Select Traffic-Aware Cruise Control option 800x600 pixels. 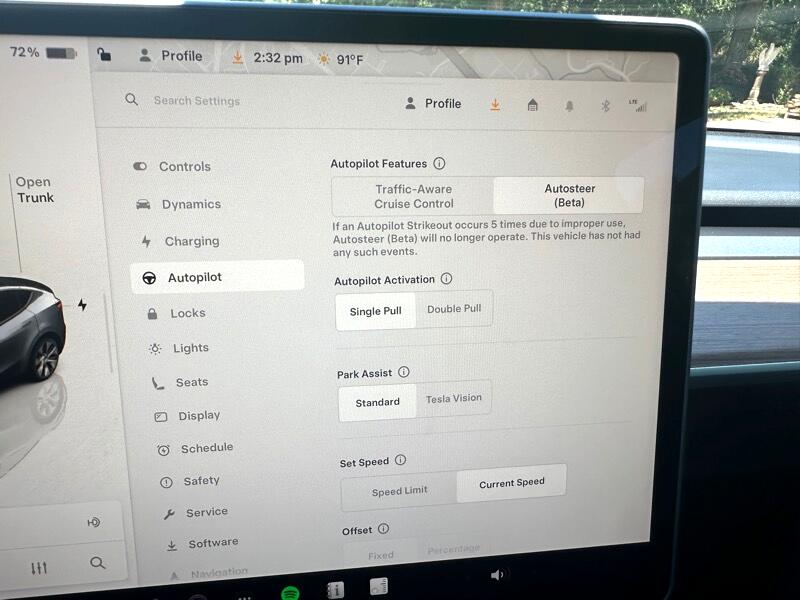click(x=413, y=196)
